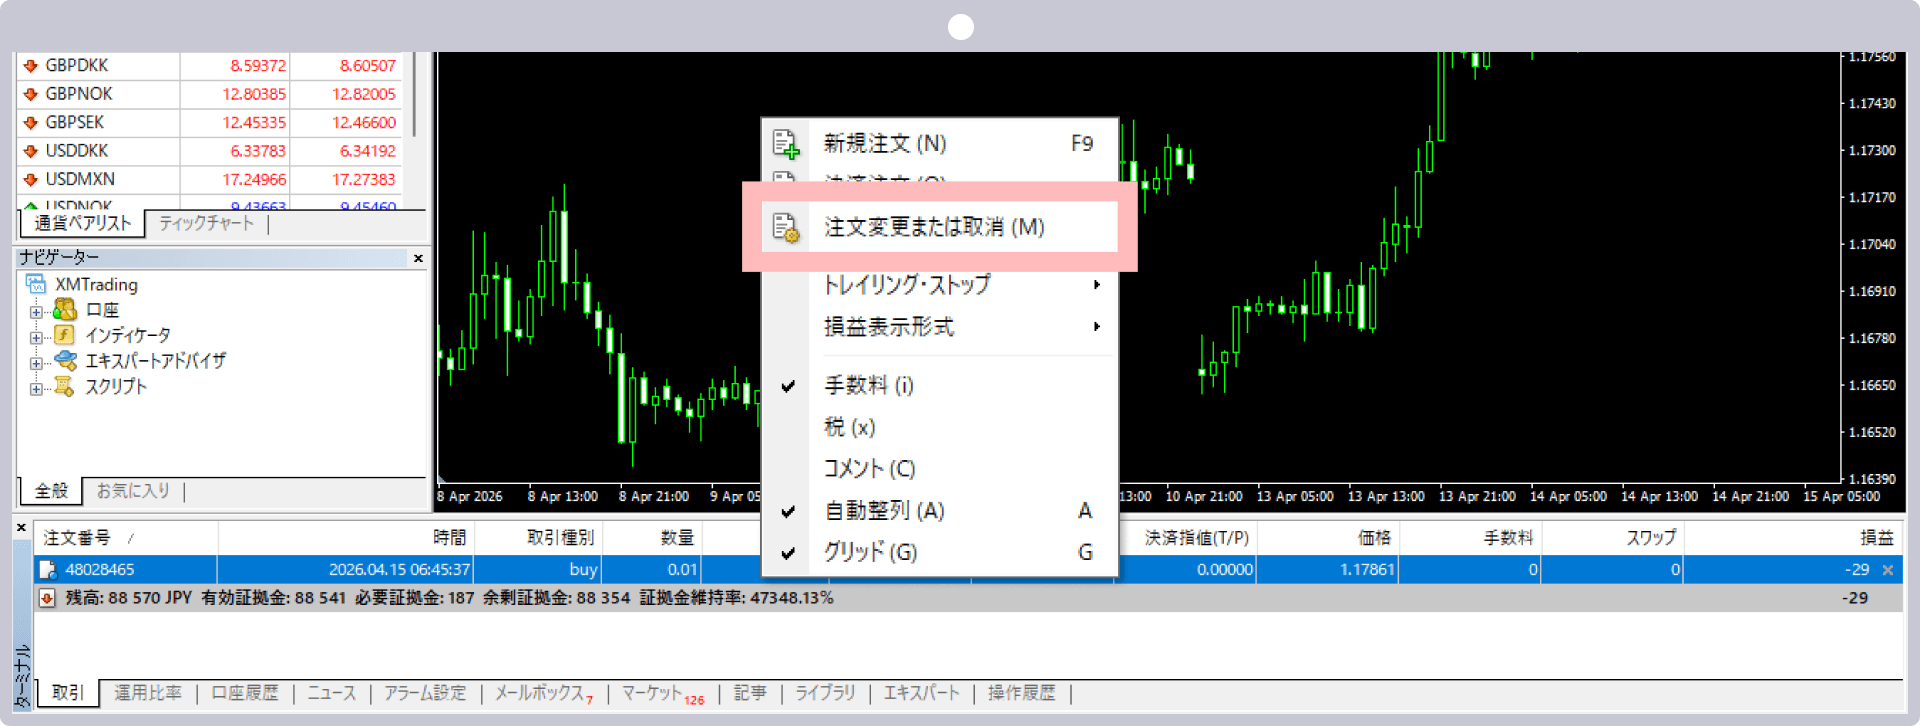The image size is (1920, 726).
Task: Click the GBPSEK symbol arrow icon
Action: click(31, 123)
